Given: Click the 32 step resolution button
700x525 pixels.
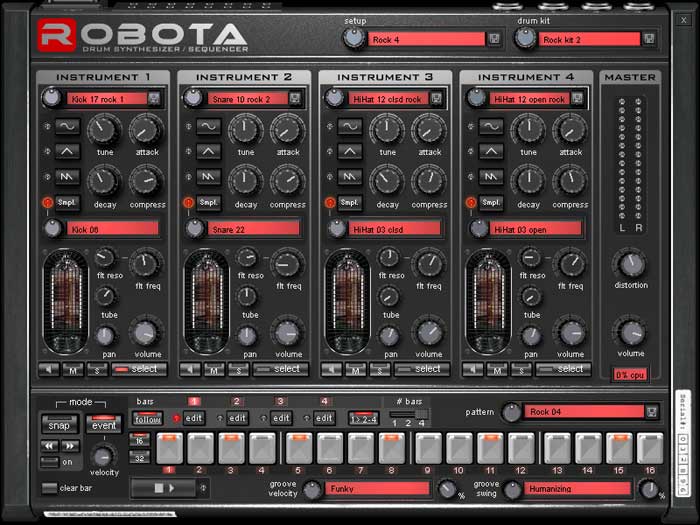Looking at the screenshot, I should (x=139, y=457).
